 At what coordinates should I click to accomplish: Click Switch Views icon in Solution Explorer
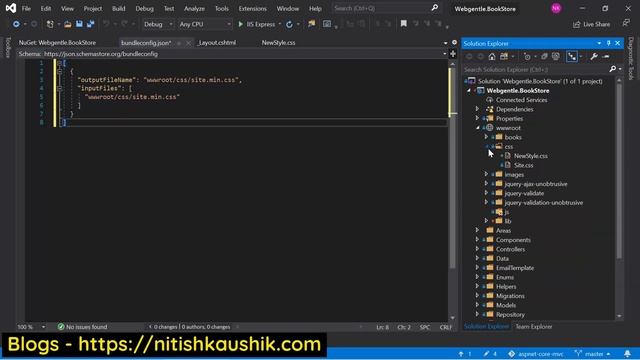click(x=504, y=57)
